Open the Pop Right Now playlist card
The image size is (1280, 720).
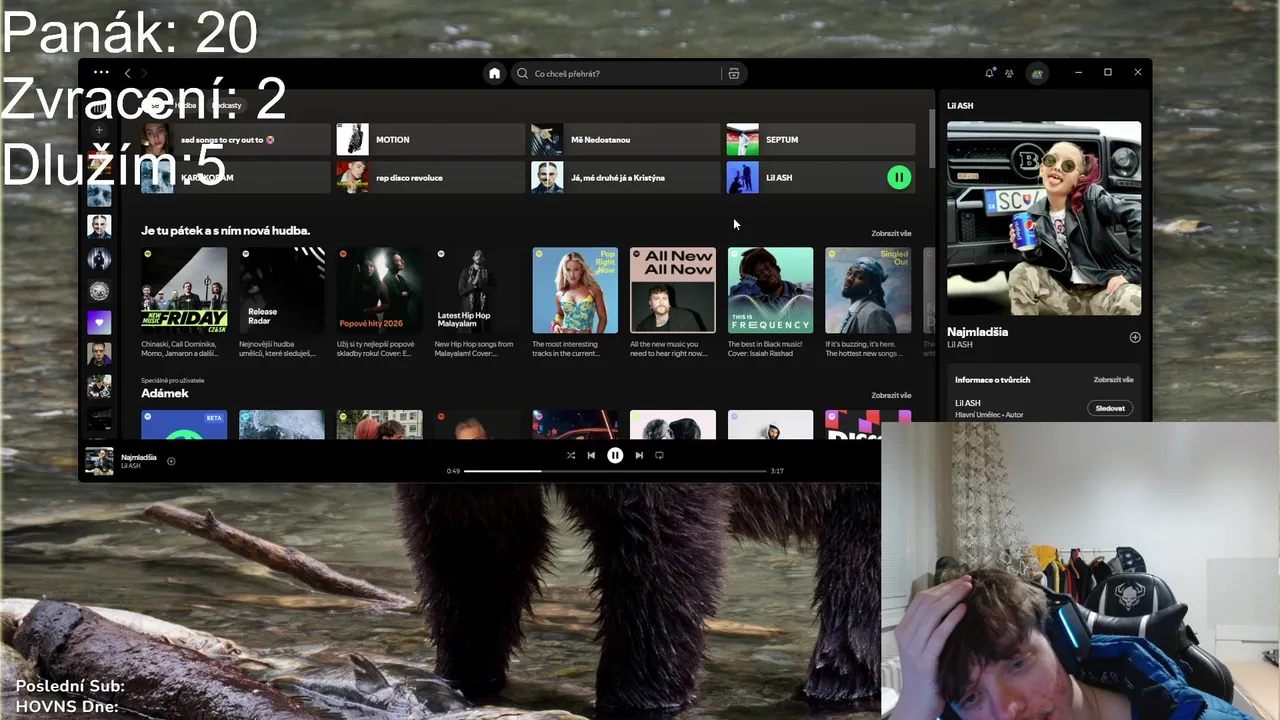(575, 303)
